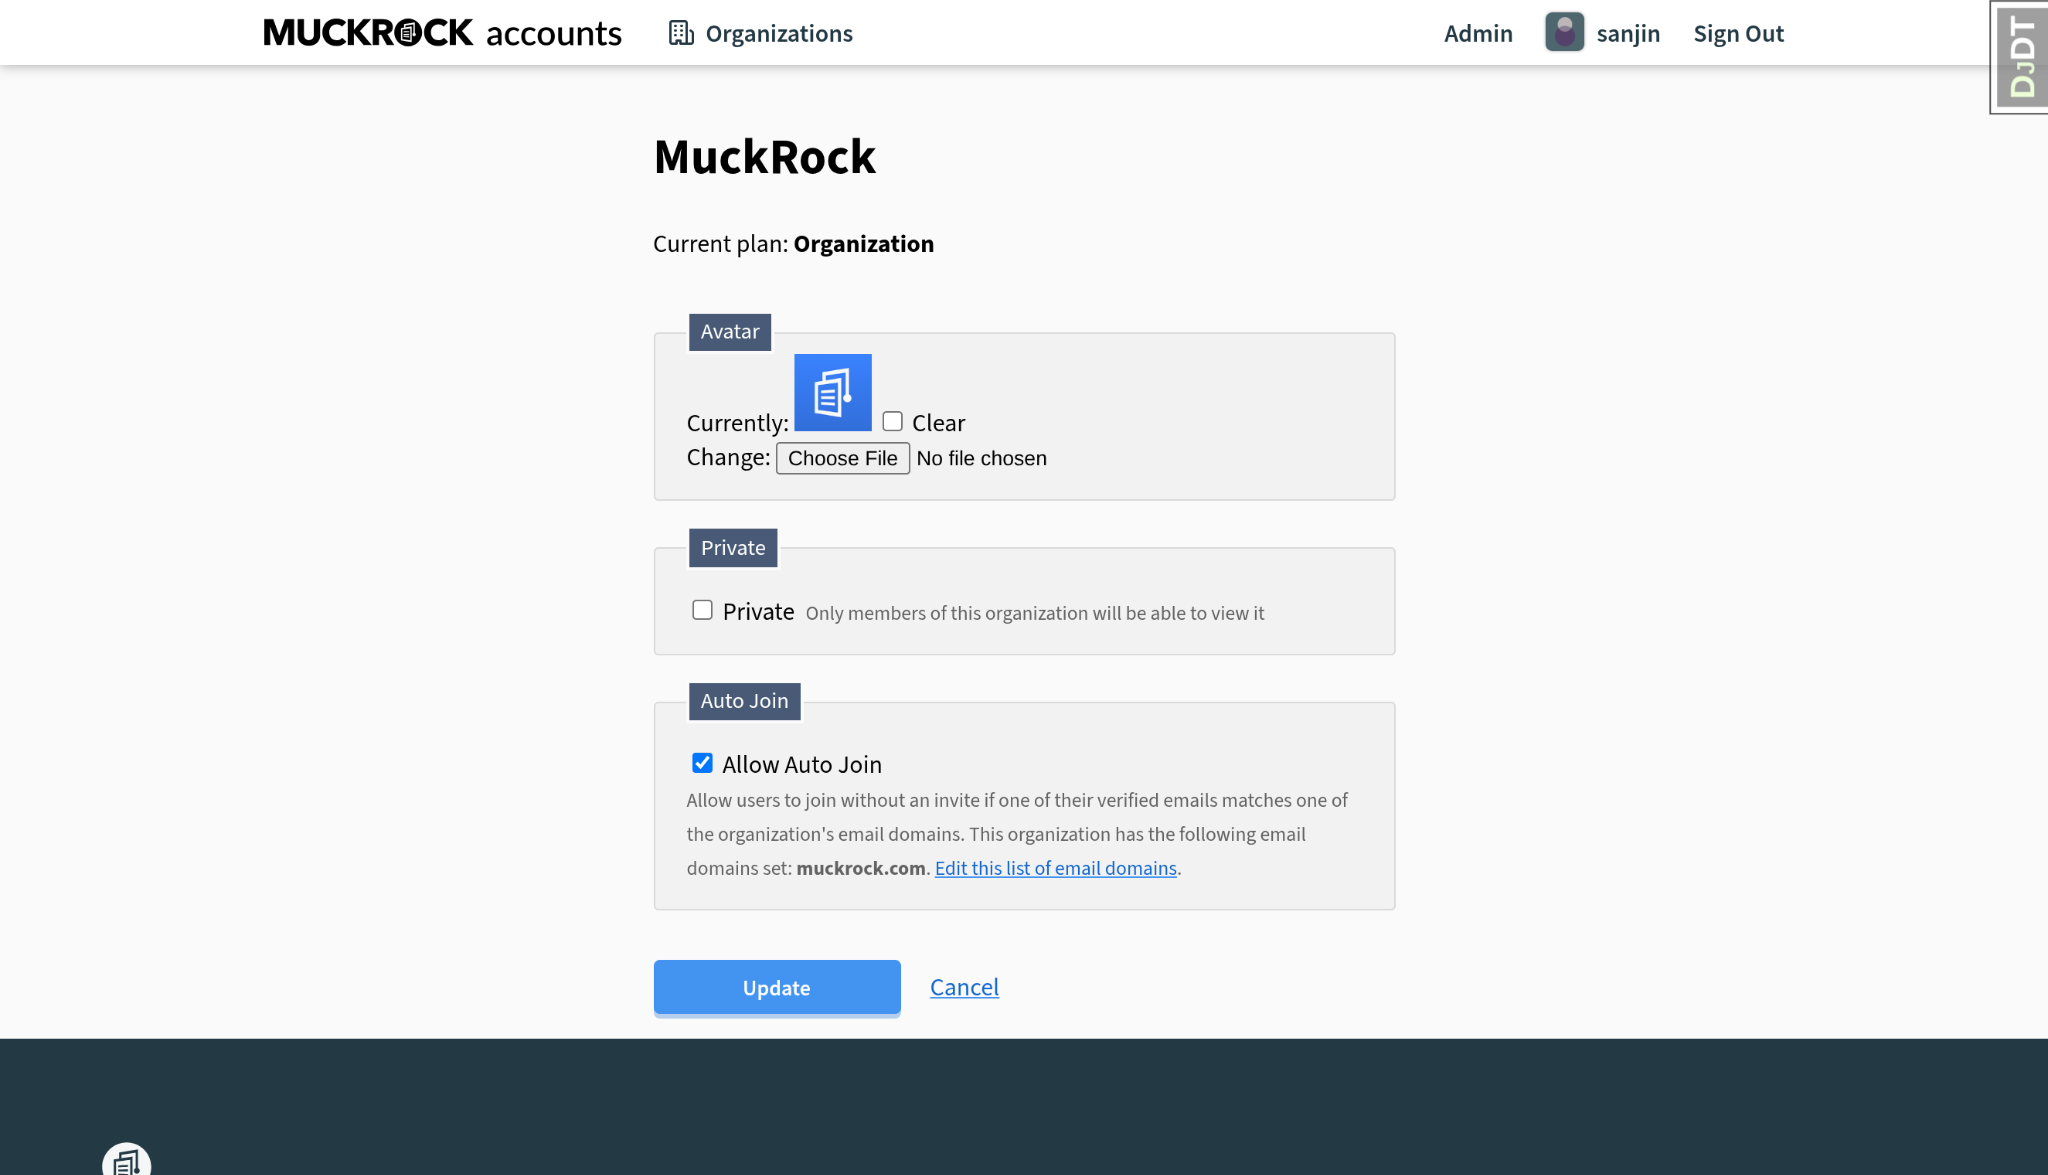2048x1175 pixels.
Task: Sign Out of the account
Action: click(1738, 34)
